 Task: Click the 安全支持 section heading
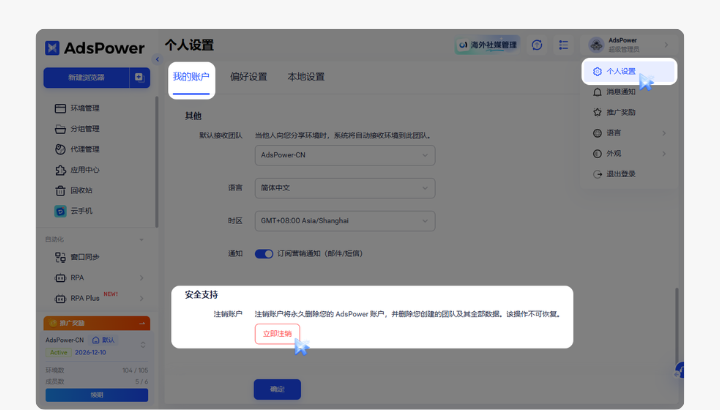click(x=201, y=295)
